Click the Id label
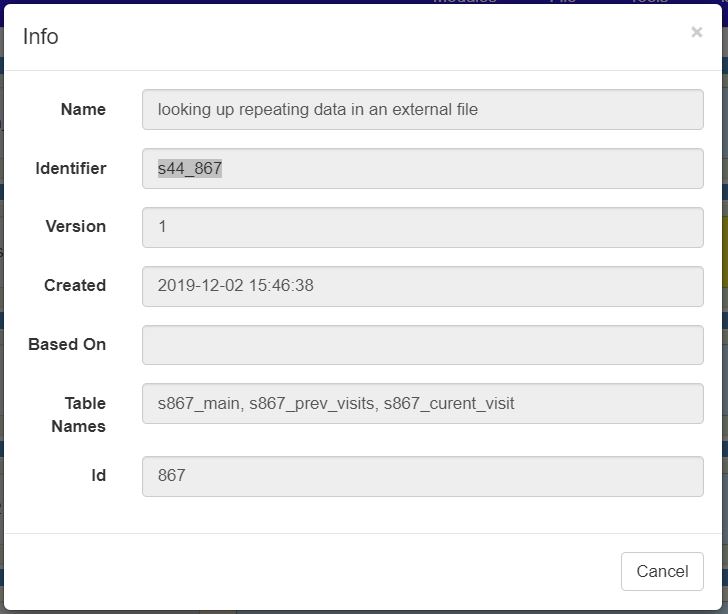 click(98, 476)
